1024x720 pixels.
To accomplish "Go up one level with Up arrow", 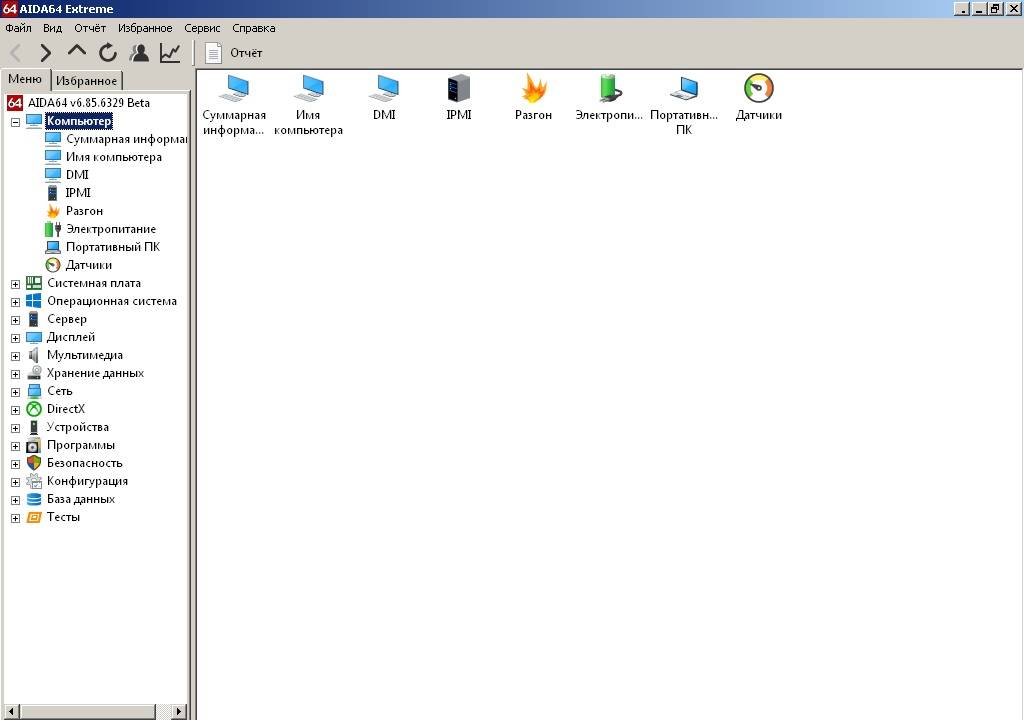I will tap(76, 52).
